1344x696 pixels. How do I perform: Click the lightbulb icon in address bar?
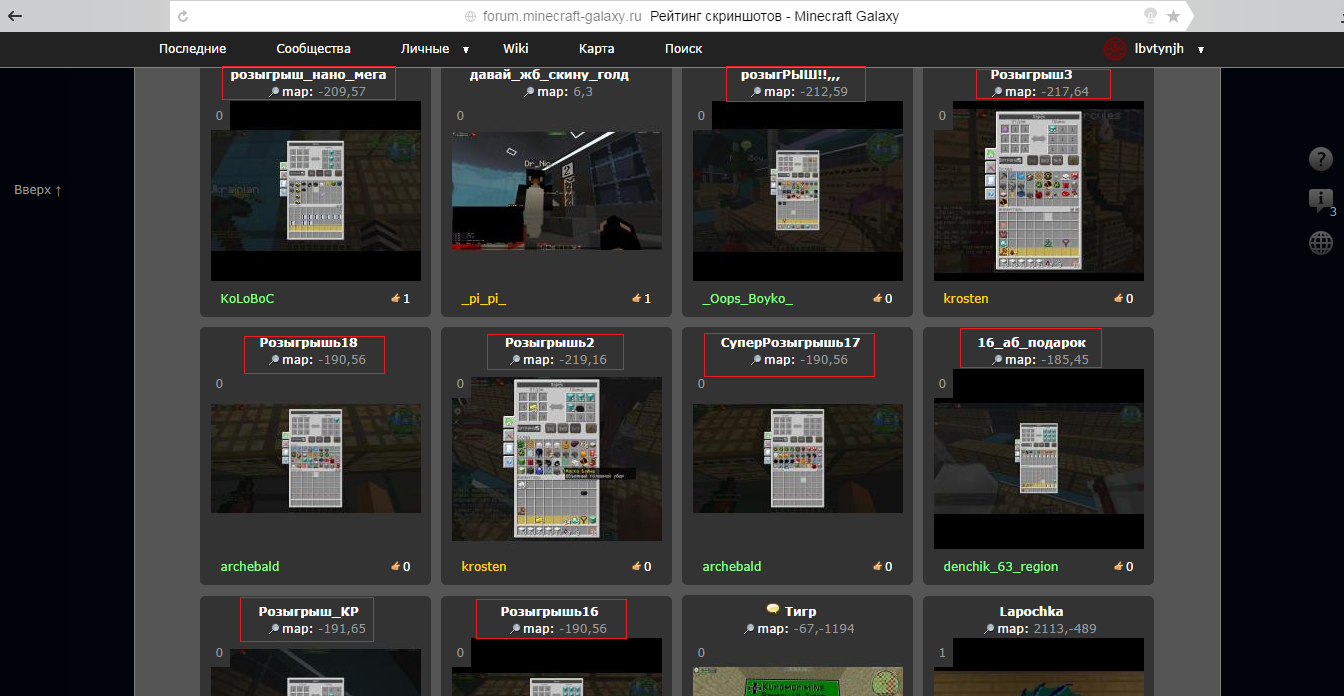[x=1151, y=16]
